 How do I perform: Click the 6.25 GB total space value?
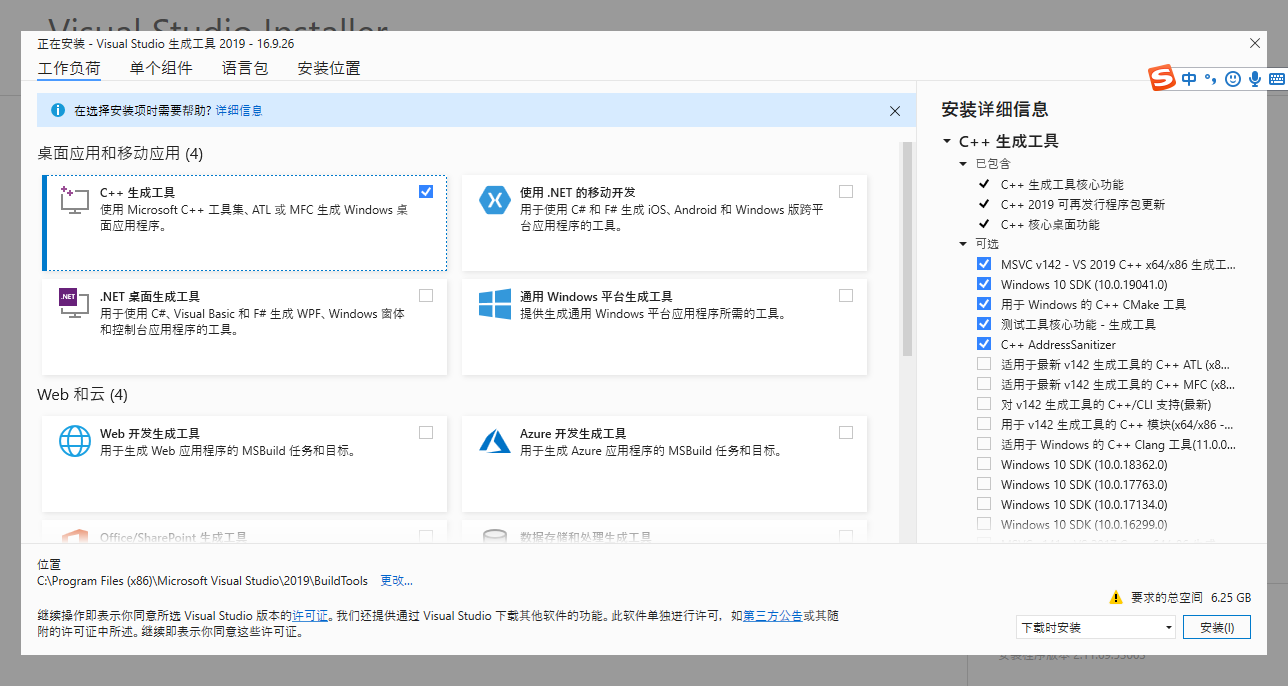1231,597
